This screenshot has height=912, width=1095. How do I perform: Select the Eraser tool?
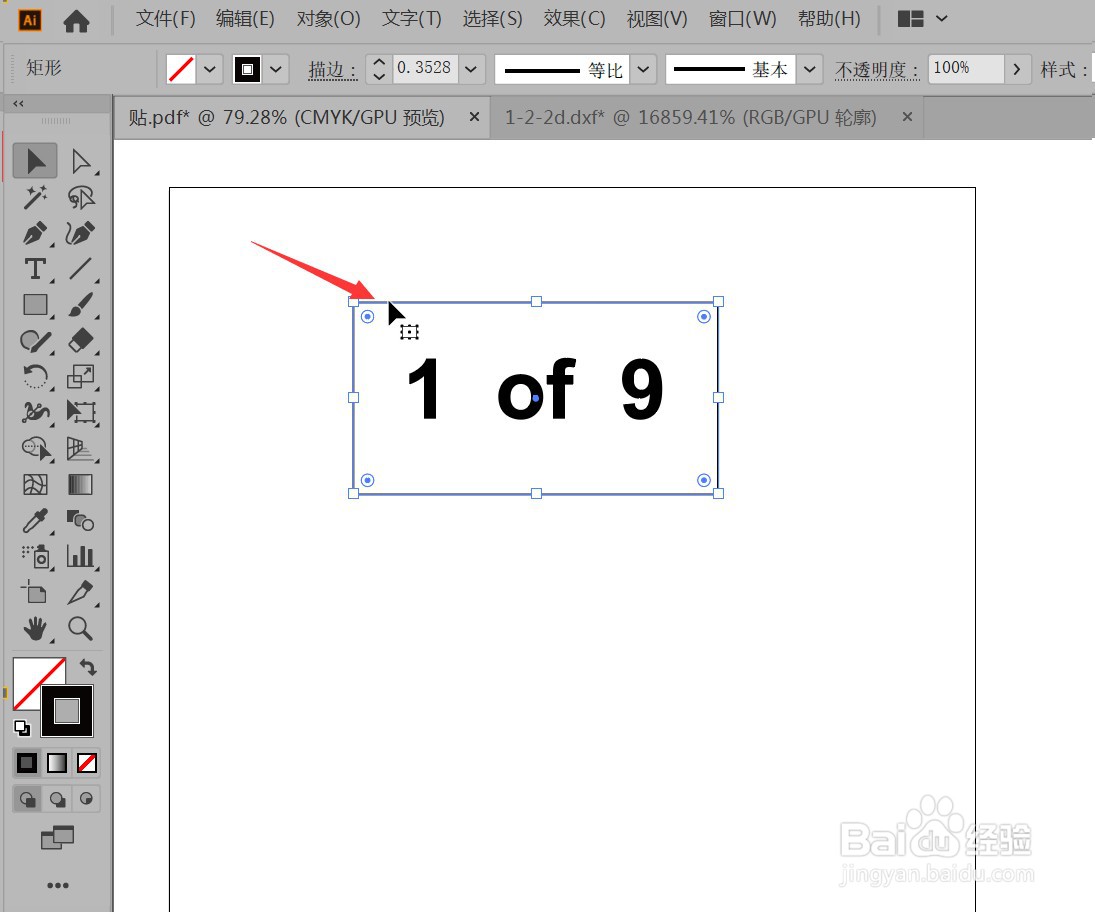(81, 341)
